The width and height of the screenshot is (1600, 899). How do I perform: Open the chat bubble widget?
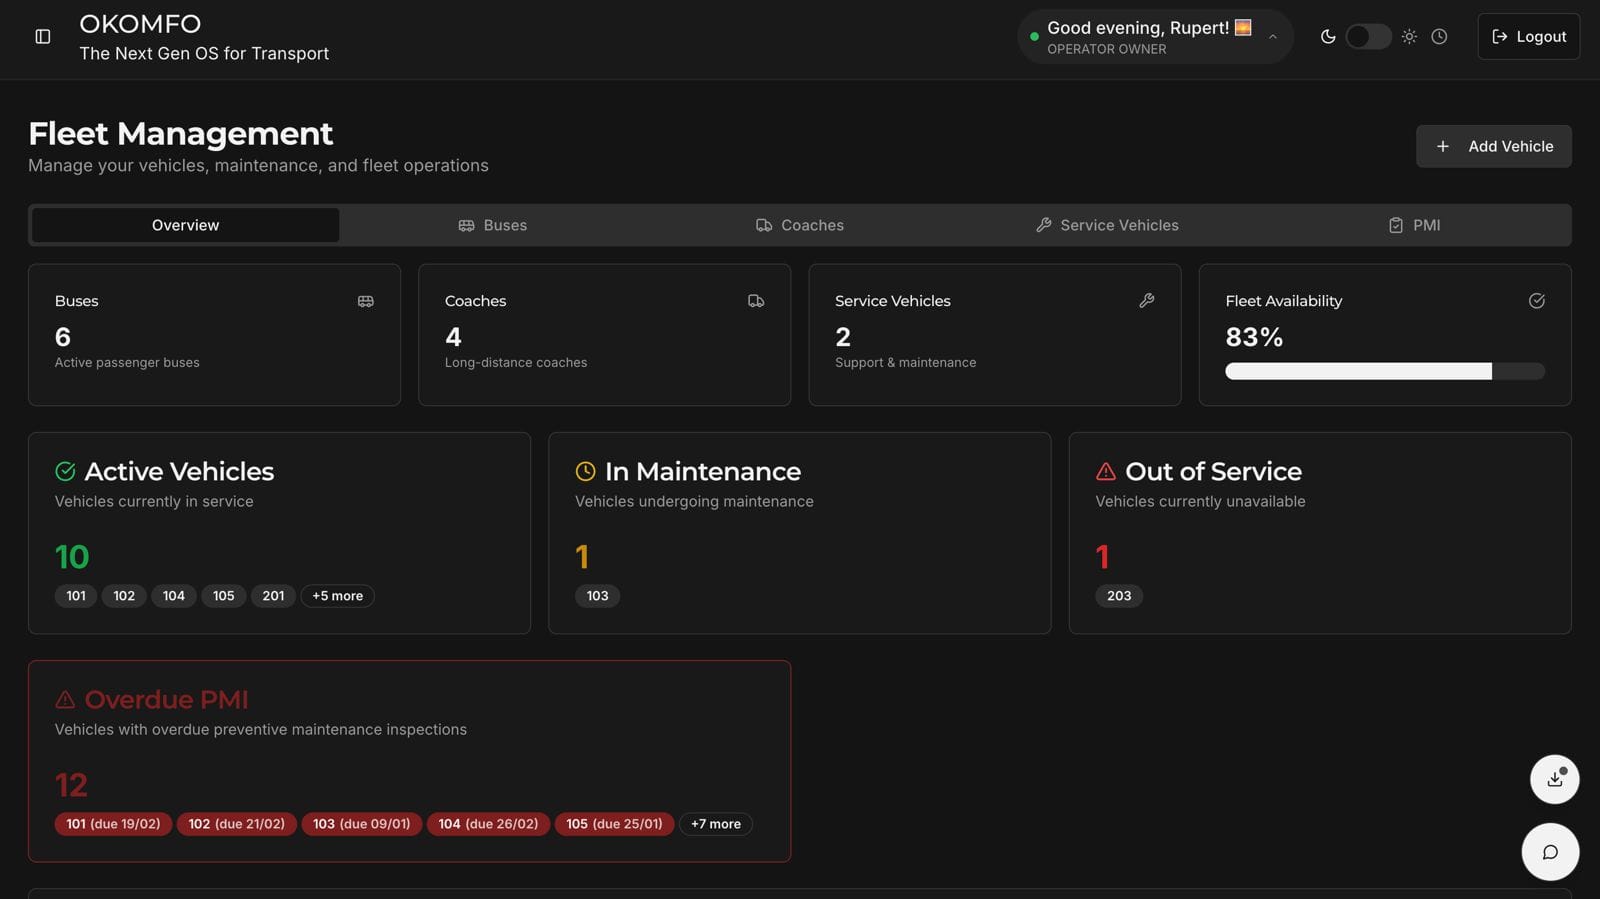(x=1550, y=852)
